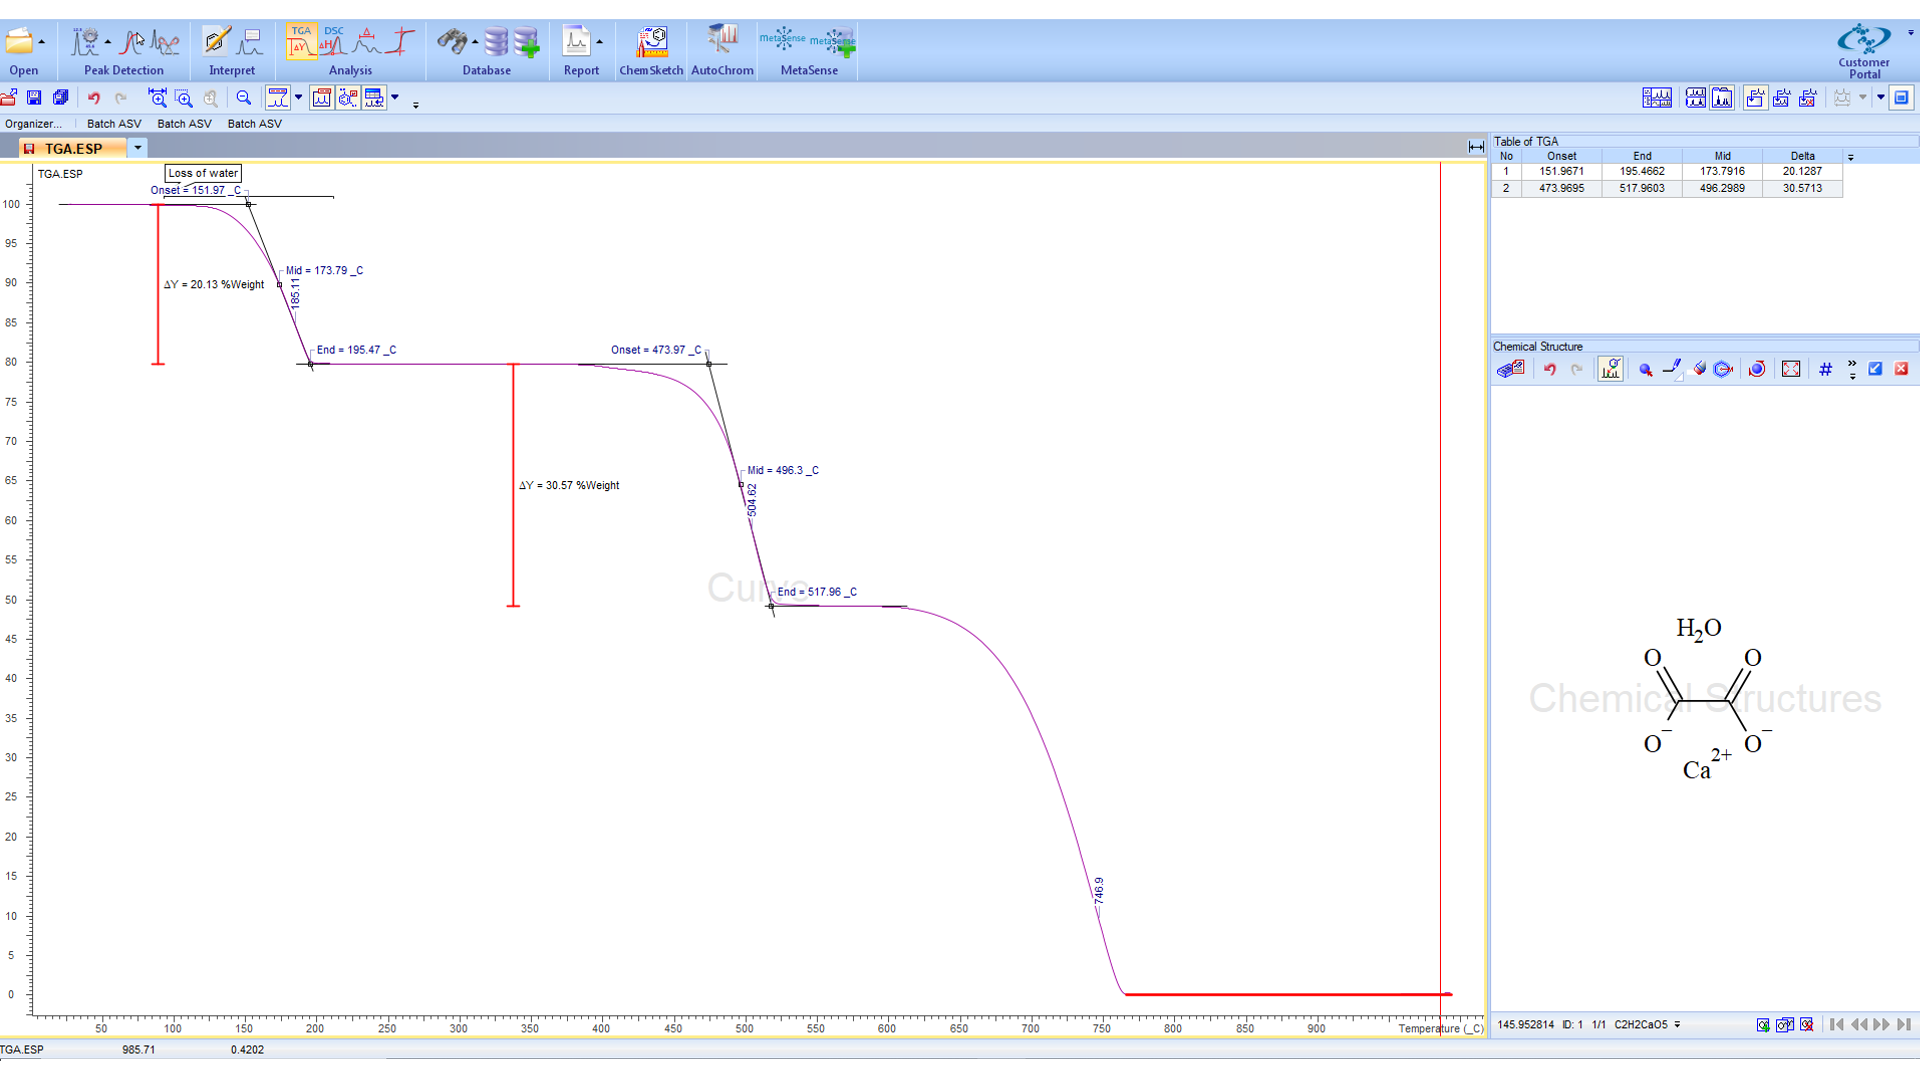Select the TGA.ESP document tab
1920x1080 pixels.
pyautogui.click(x=73, y=148)
